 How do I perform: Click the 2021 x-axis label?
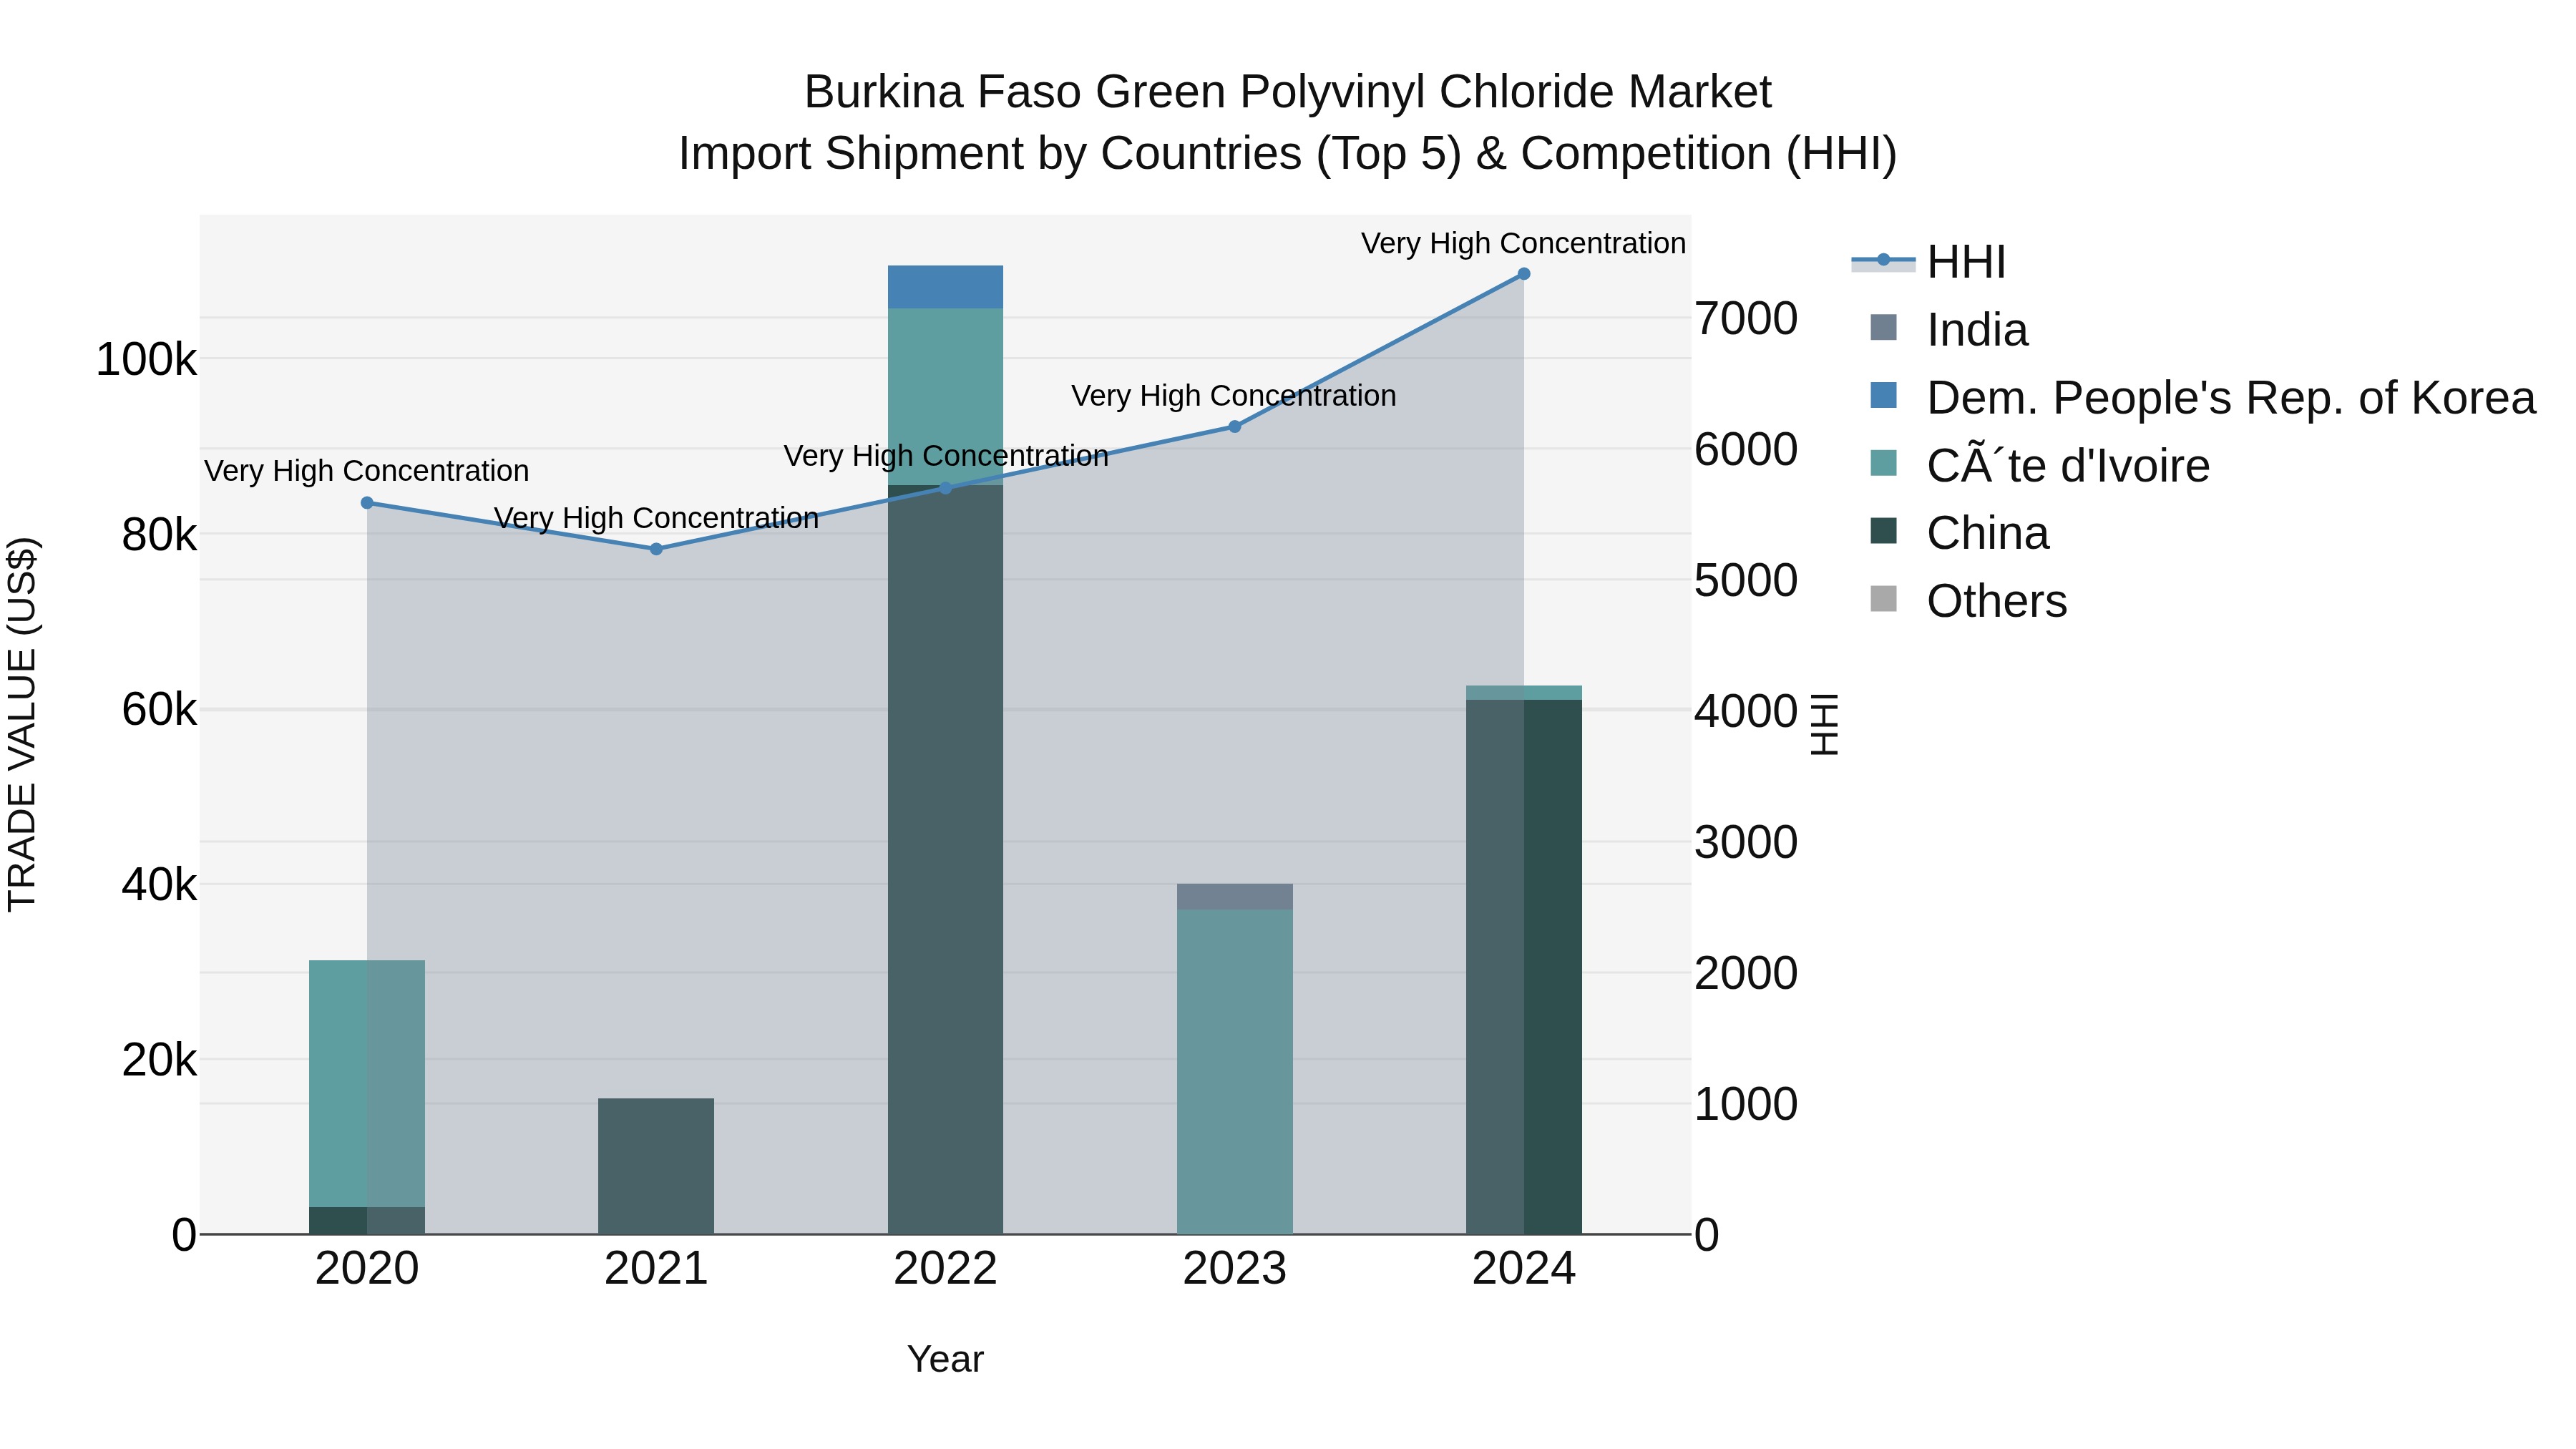[x=656, y=1269]
